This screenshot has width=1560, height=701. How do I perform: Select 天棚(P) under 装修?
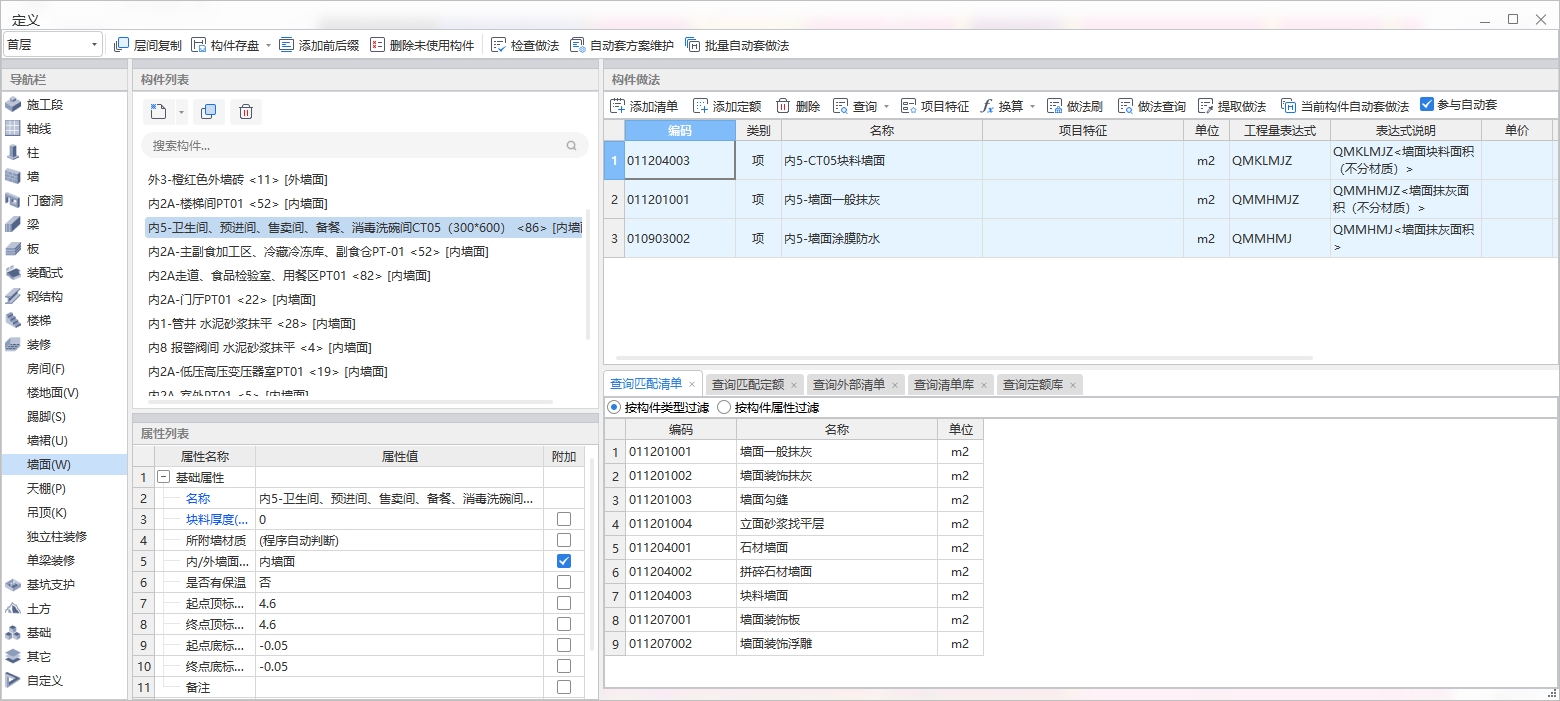click(64, 489)
